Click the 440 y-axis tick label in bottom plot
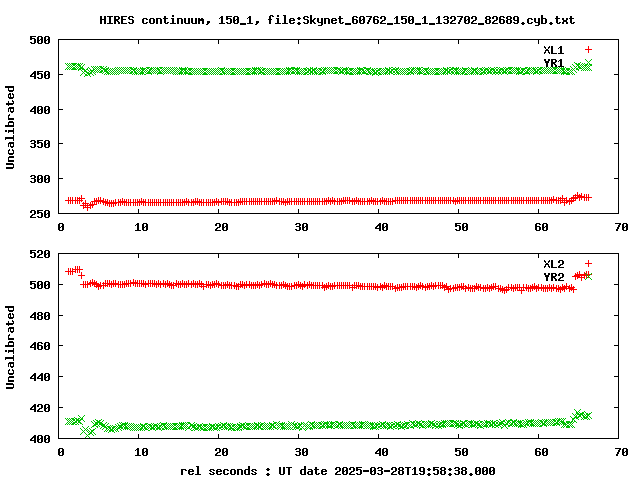The image size is (640, 480). point(40,377)
